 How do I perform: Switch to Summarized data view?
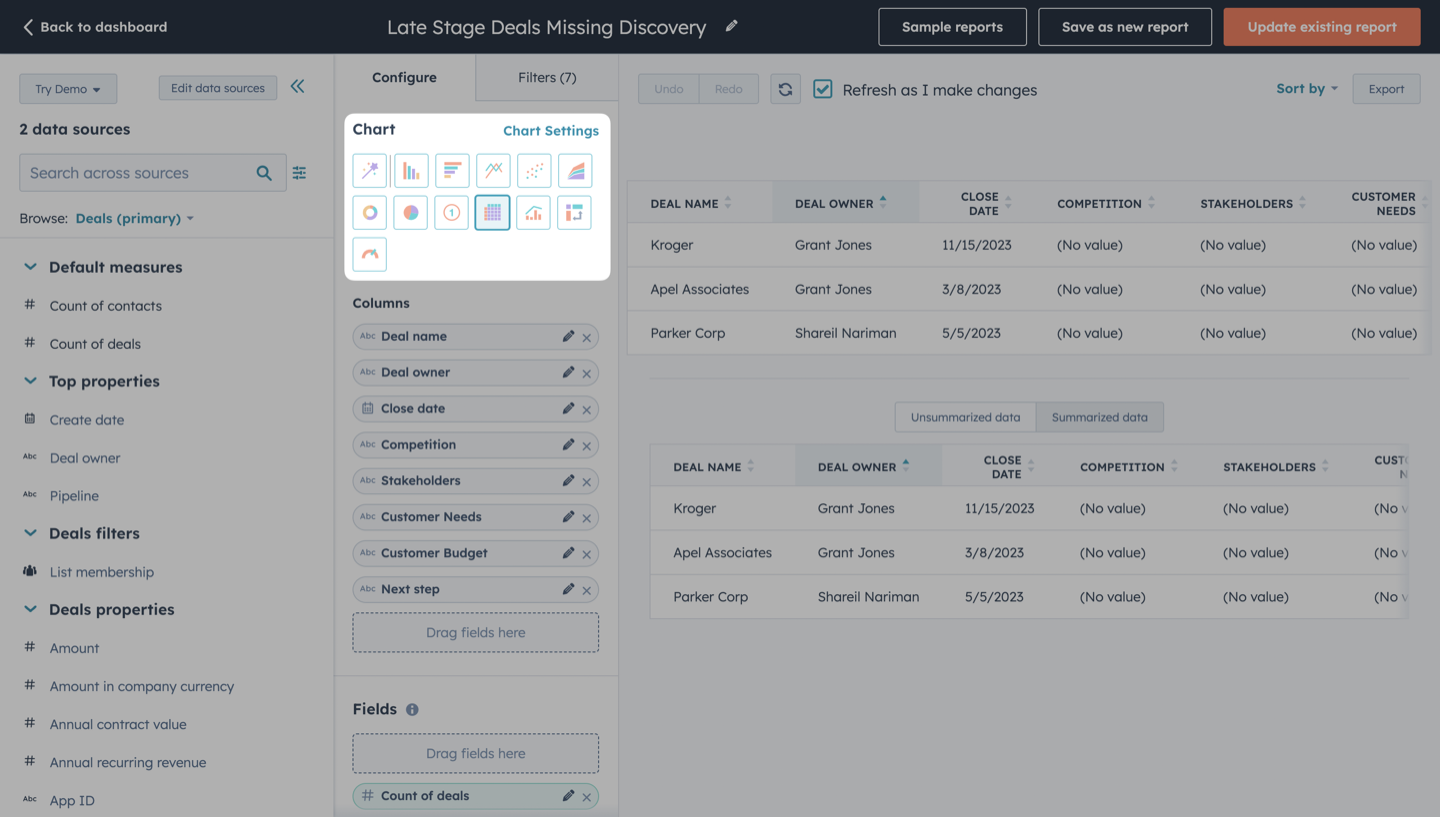pos(1099,417)
